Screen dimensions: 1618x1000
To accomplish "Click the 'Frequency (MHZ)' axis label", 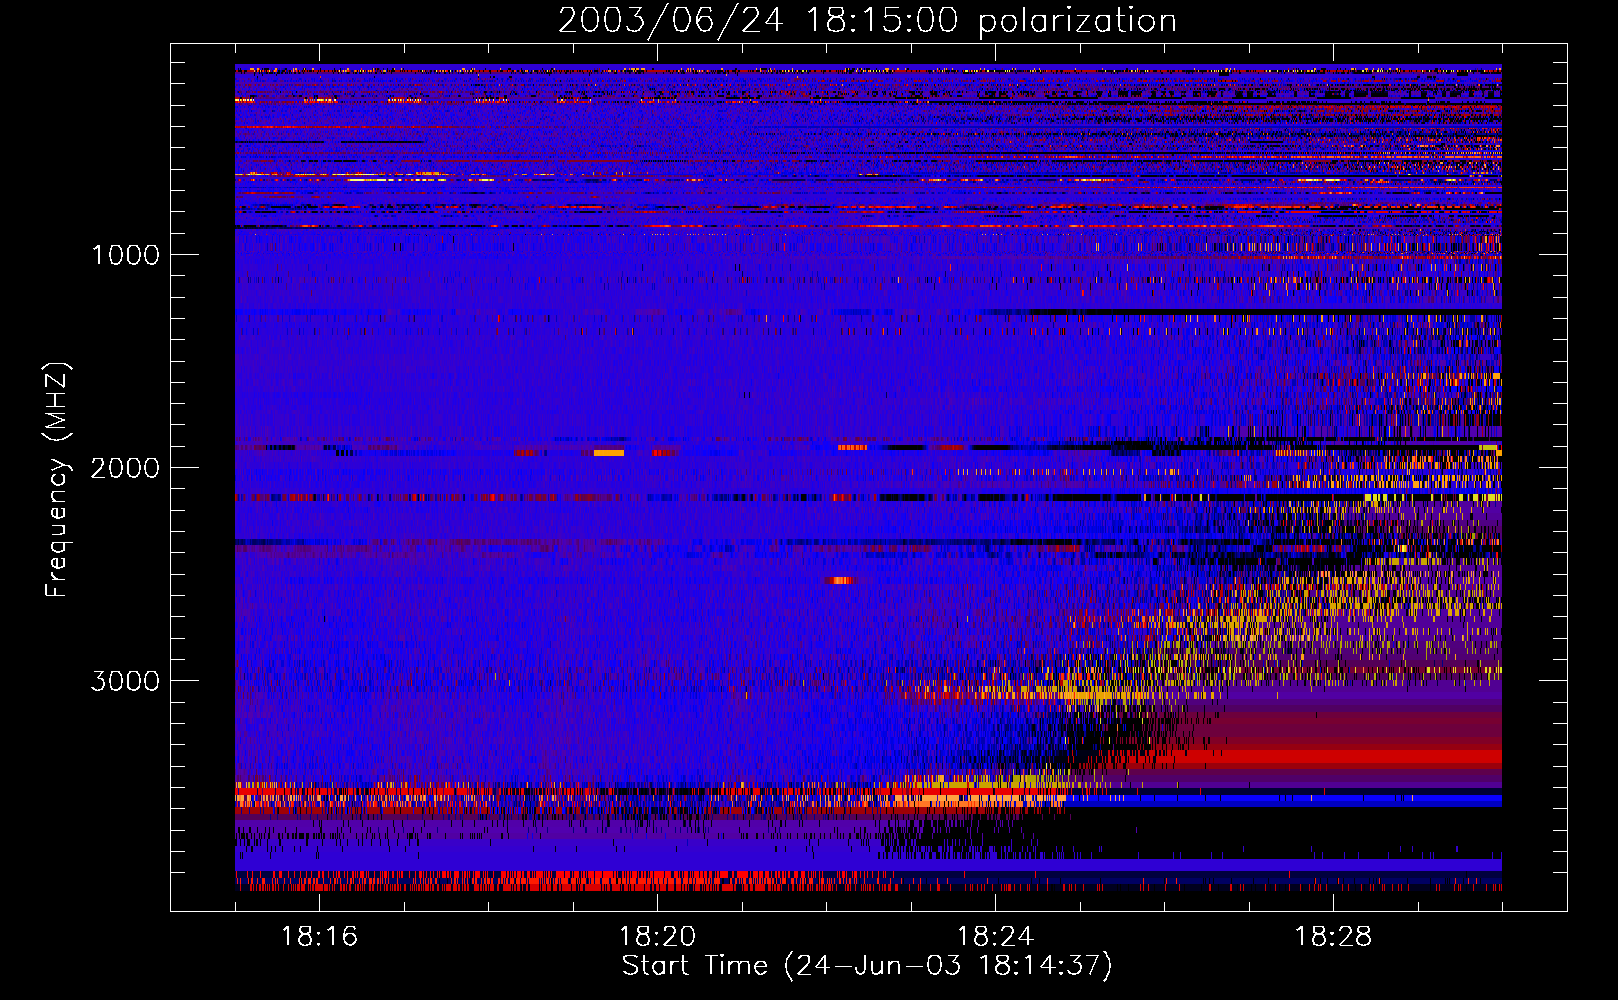I will coord(56,480).
